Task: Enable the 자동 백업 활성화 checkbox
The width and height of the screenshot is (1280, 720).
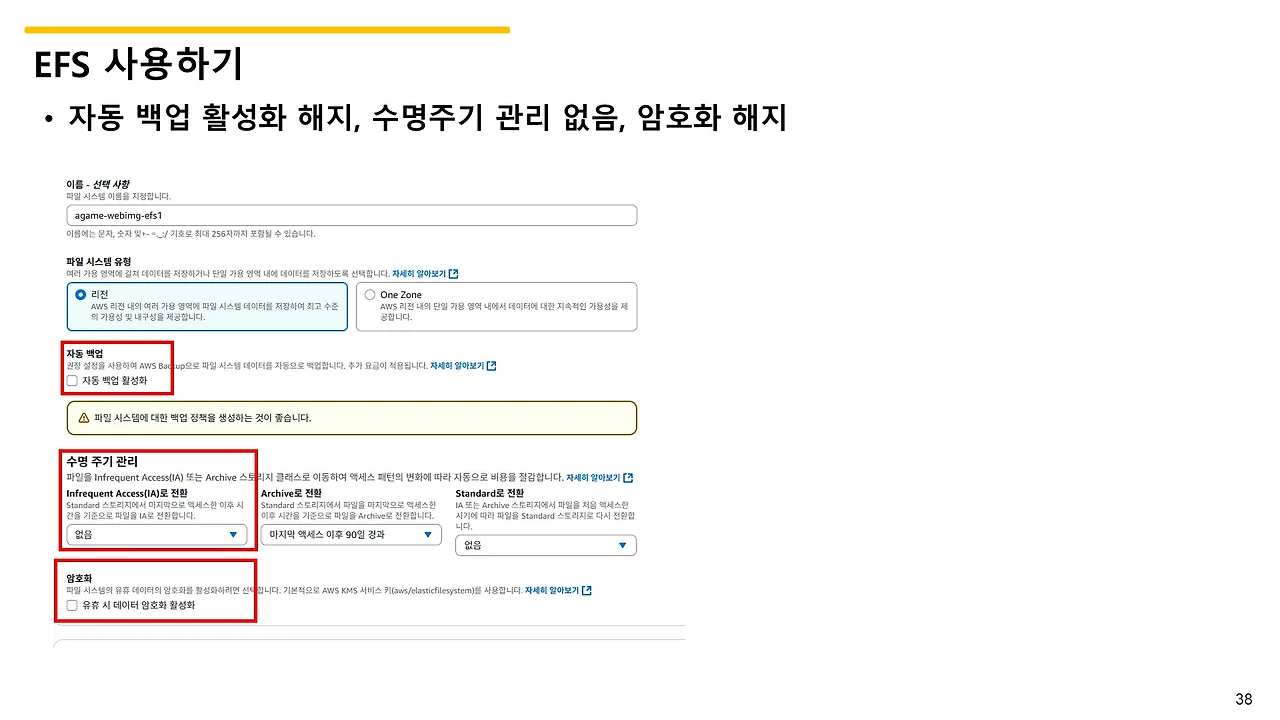Action: (x=71, y=379)
